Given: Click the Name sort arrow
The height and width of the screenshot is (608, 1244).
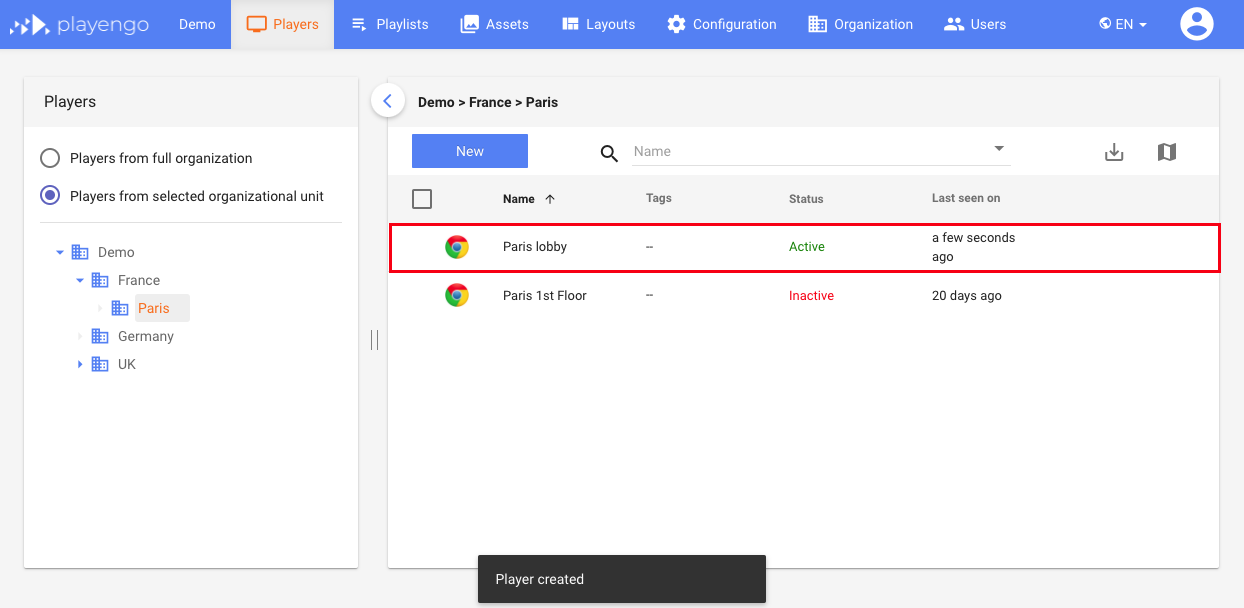Looking at the screenshot, I should click(x=550, y=199).
